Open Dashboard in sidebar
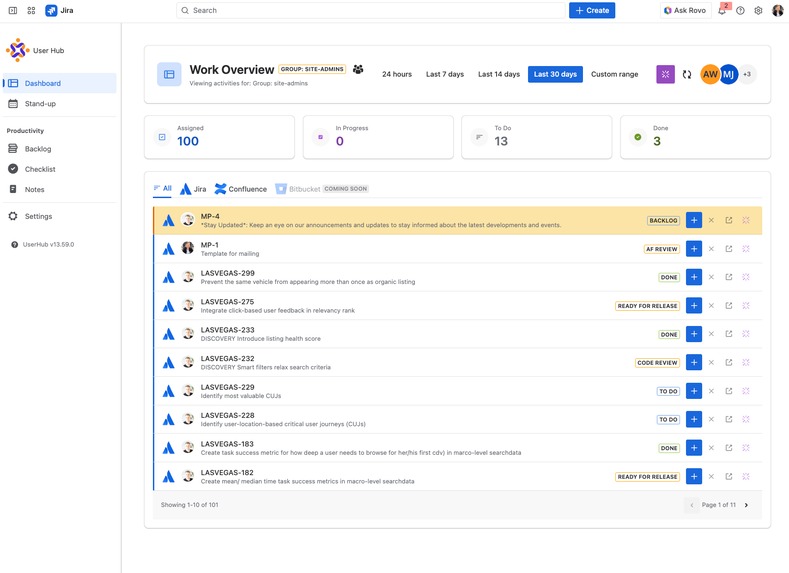 [59, 83]
